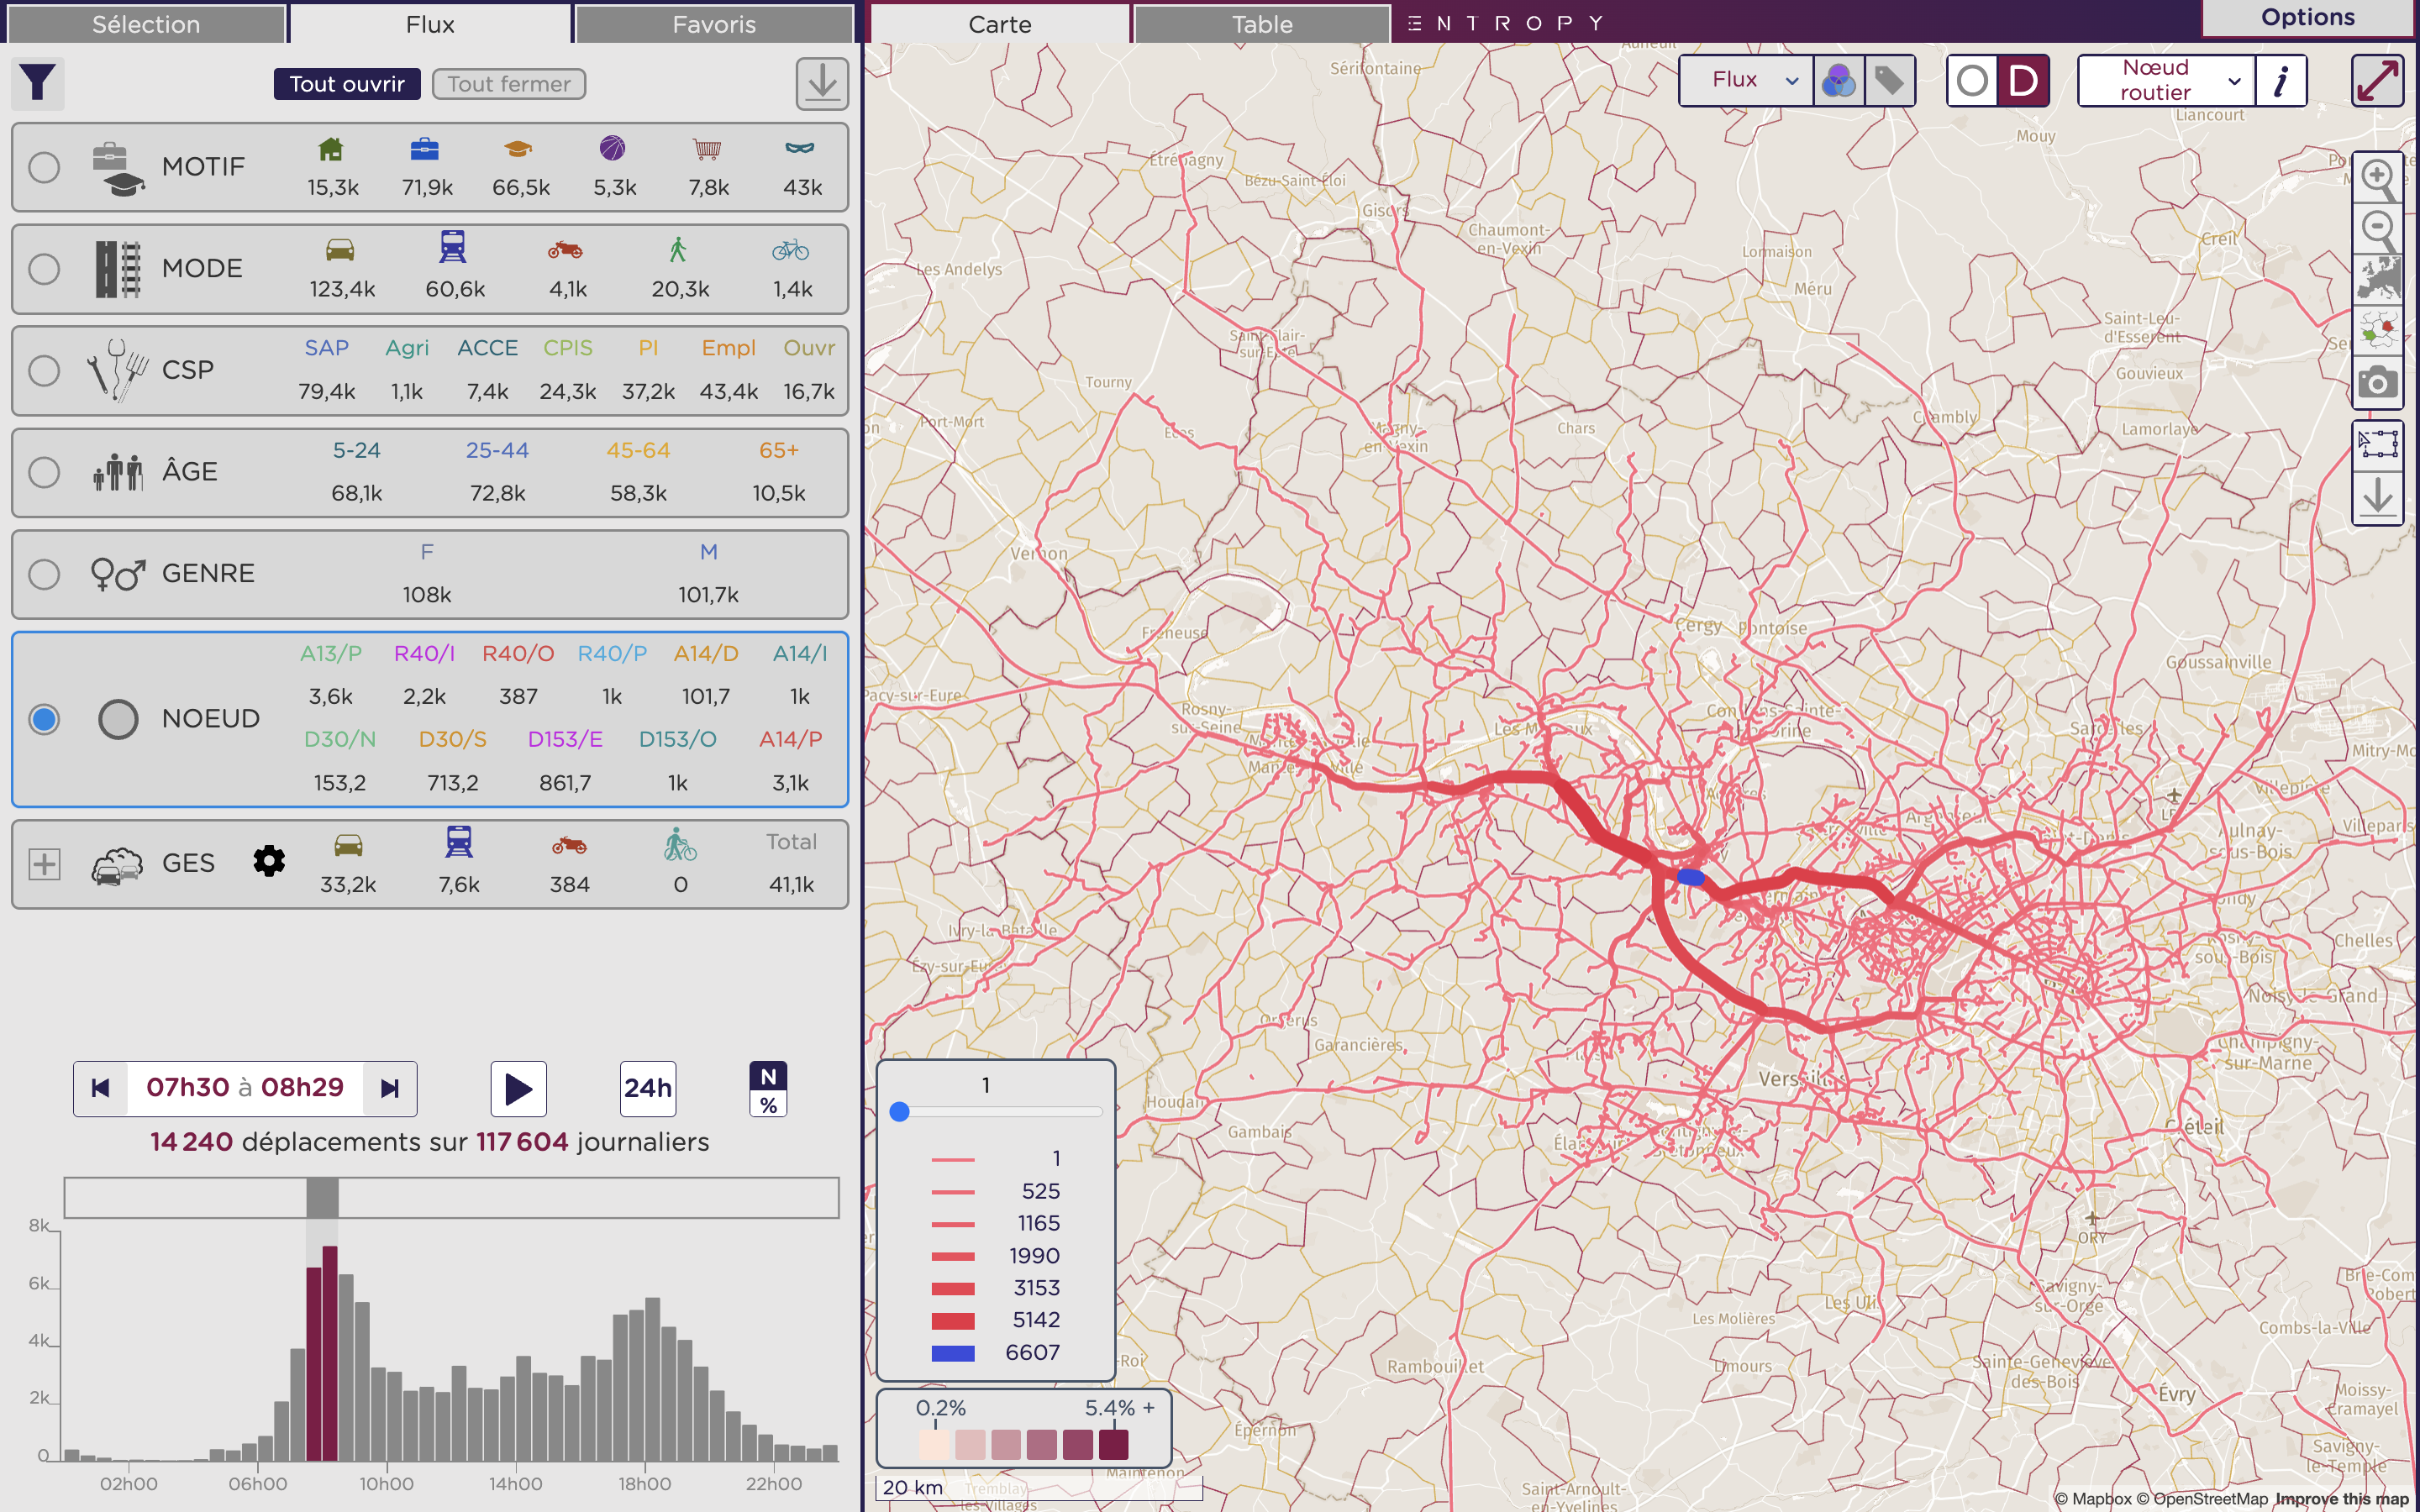Select the MOTIF radio button

pos(44,167)
